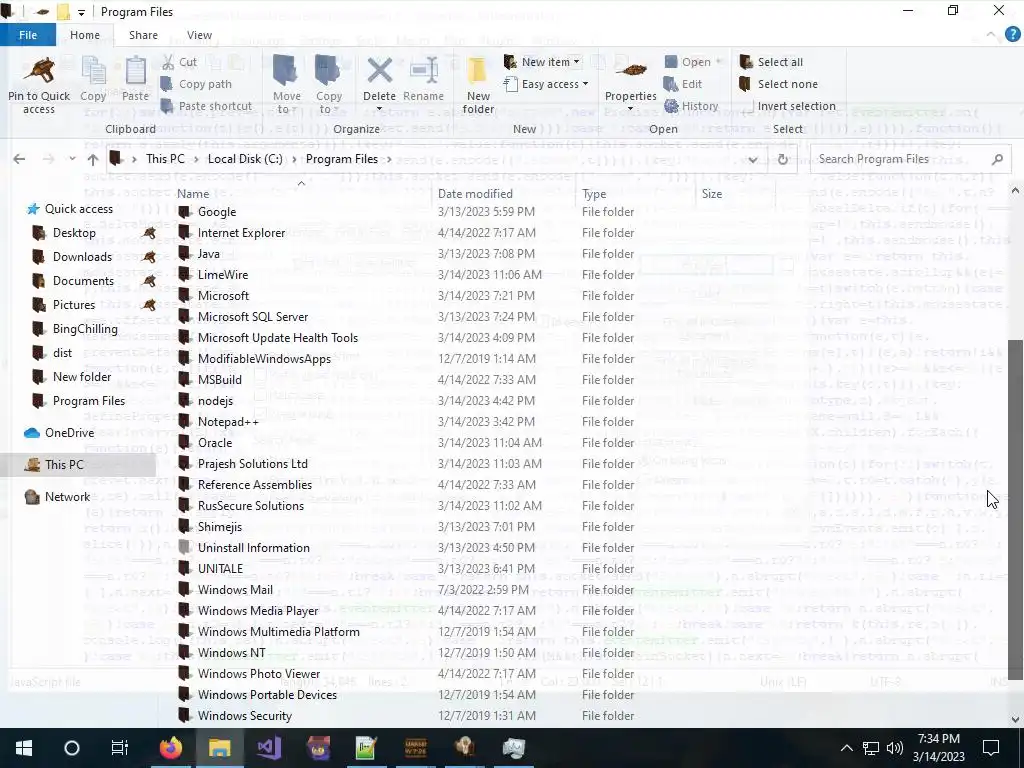1024x768 pixels.
Task: Click the Rename icon
Action: click(x=423, y=71)
